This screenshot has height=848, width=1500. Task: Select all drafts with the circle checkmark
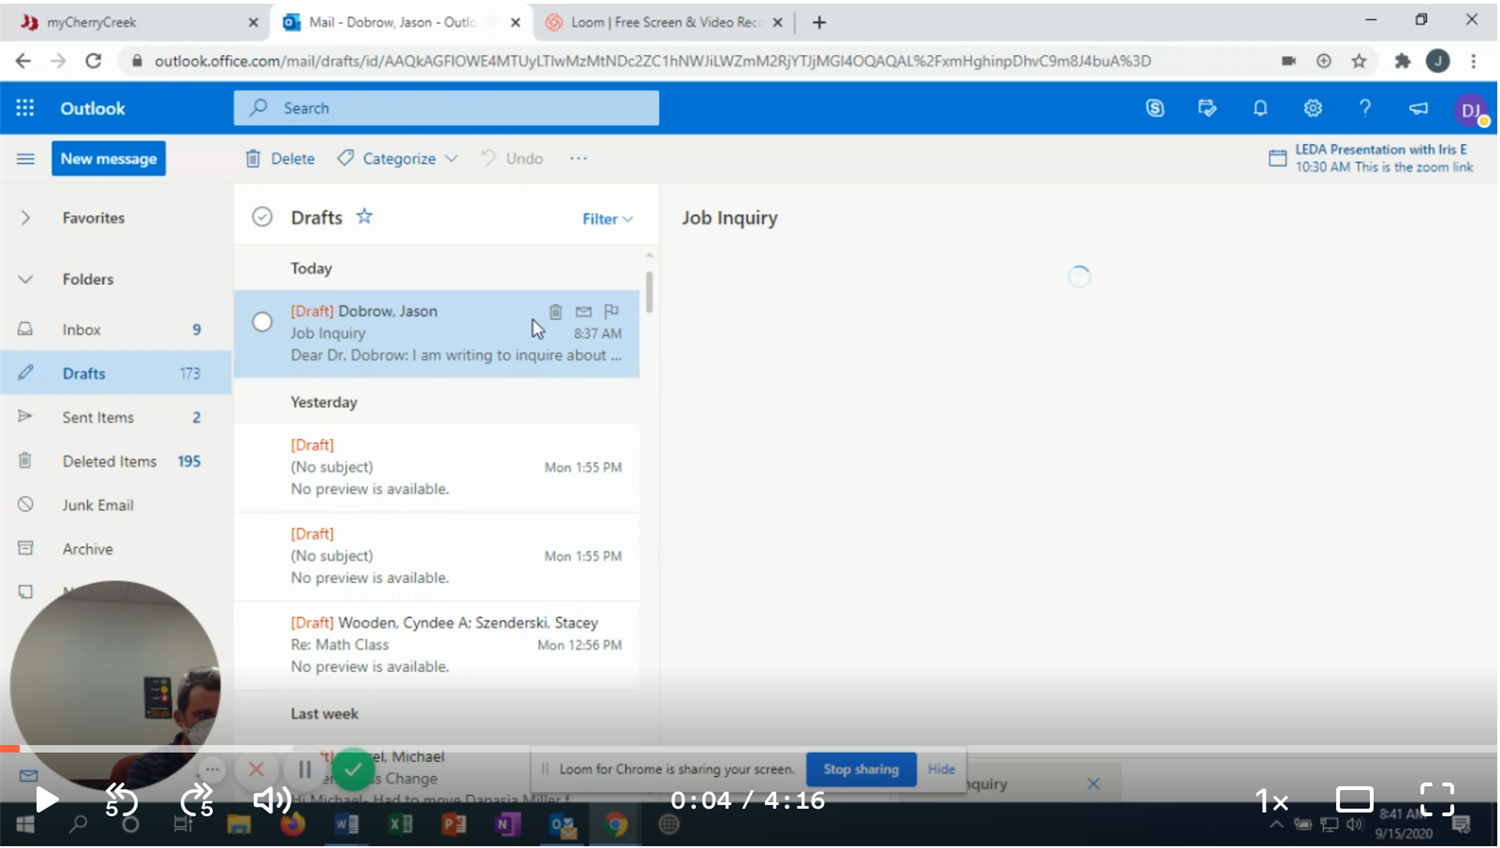262,217
